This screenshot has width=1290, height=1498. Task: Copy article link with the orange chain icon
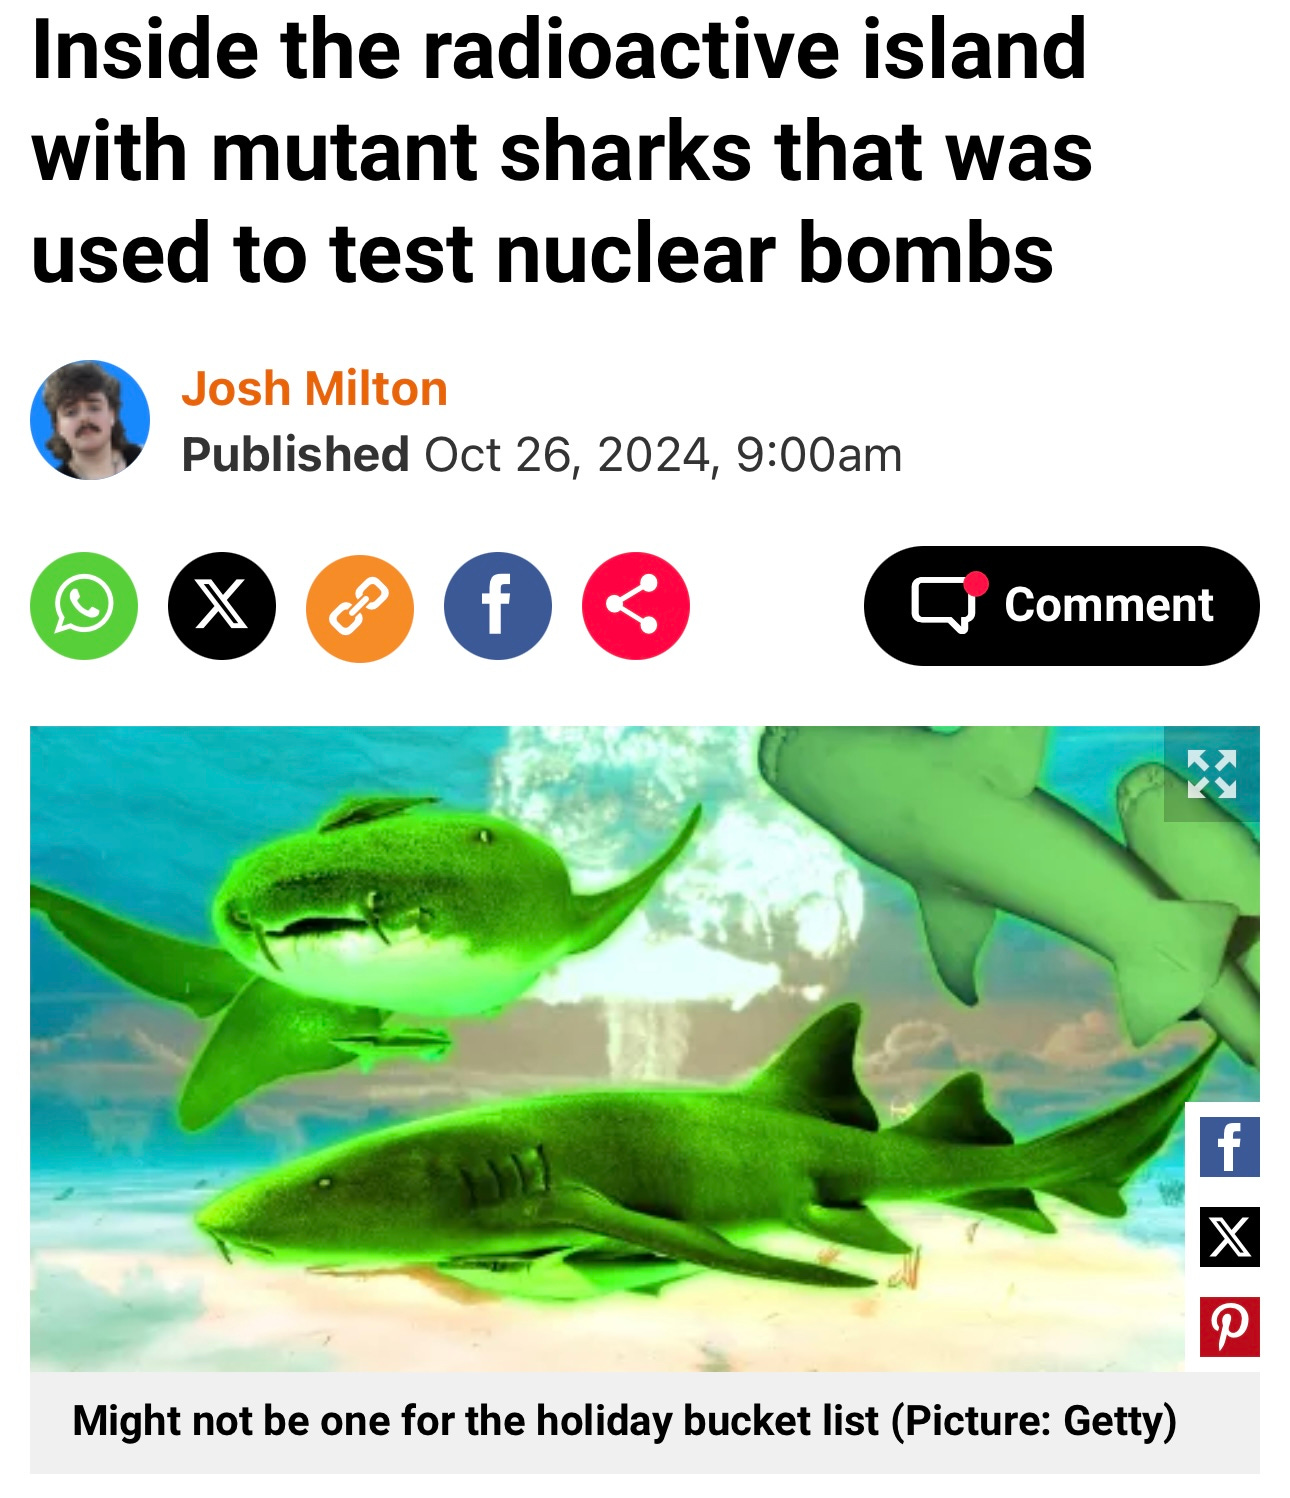pyautogui.click(x=360, y=606)
